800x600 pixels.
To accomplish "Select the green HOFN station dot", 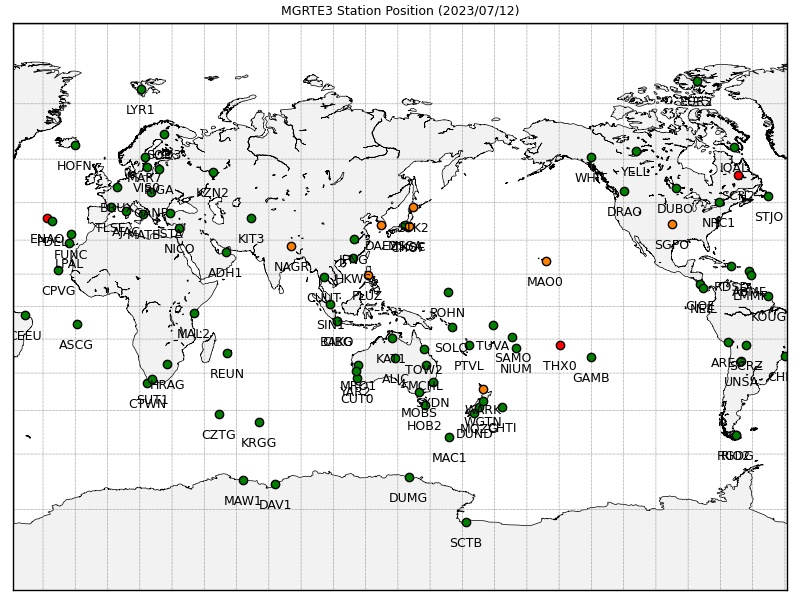I will click(76, 145).
